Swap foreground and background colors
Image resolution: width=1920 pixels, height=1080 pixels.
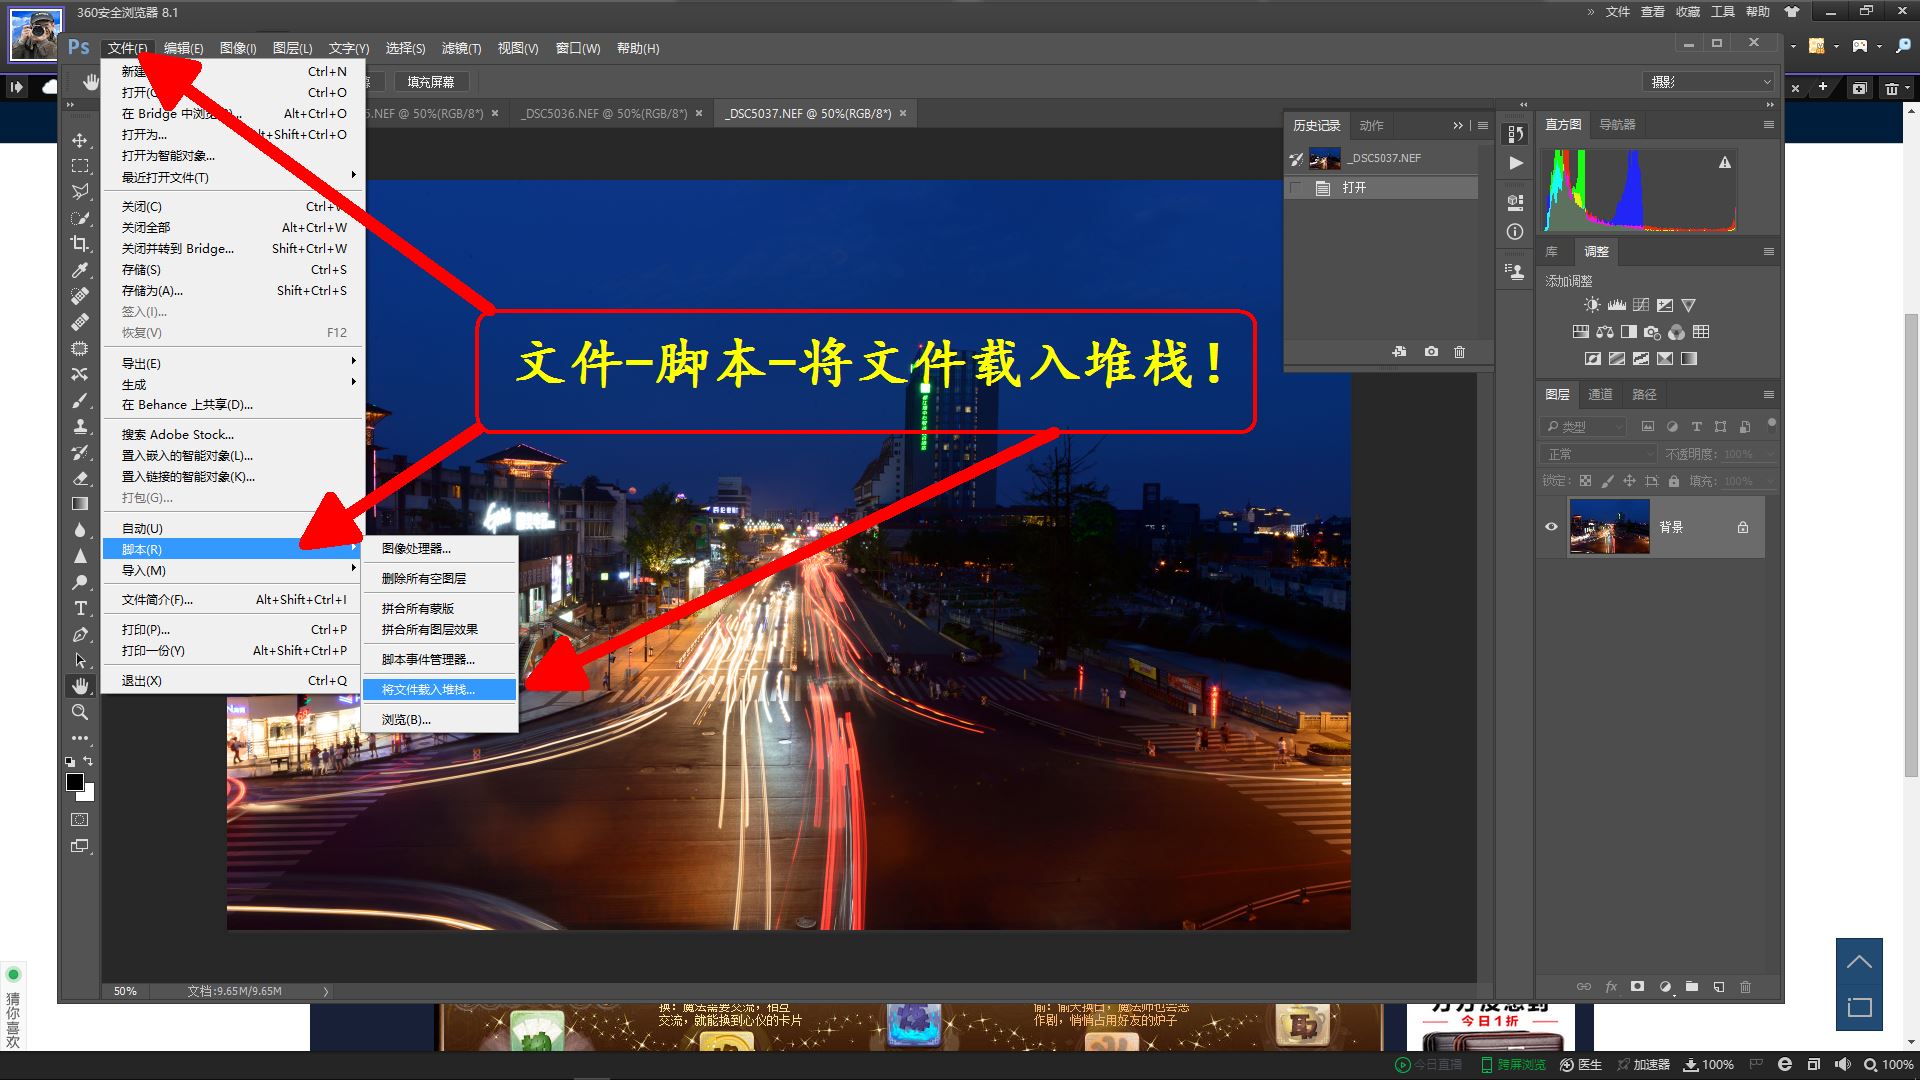tap(88, 762)
